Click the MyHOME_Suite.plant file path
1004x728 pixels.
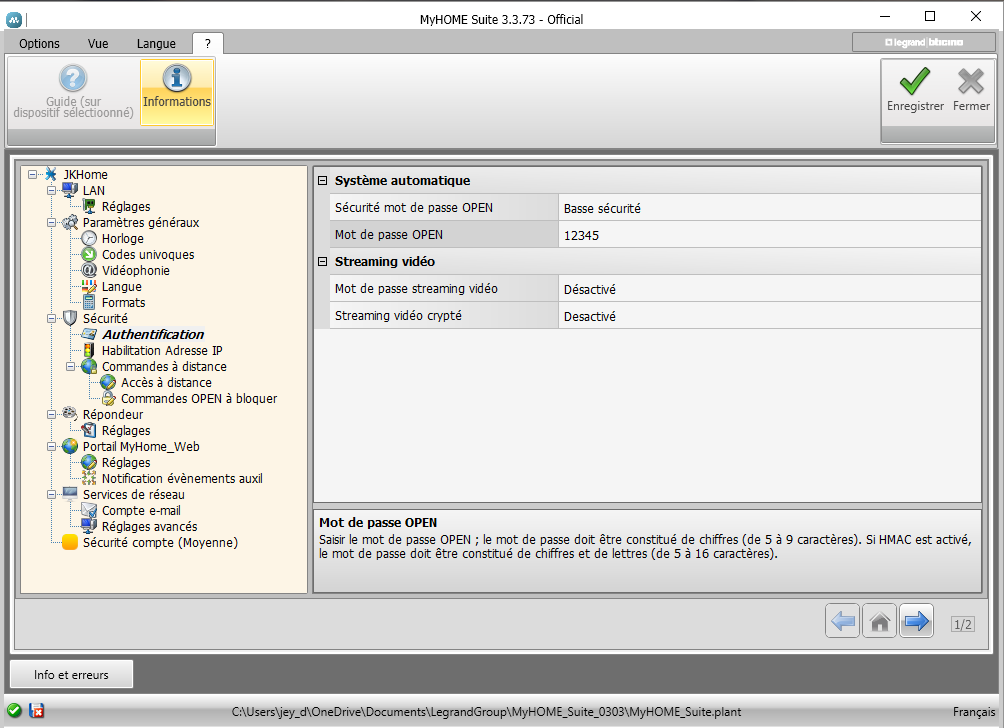pos(487,711)
